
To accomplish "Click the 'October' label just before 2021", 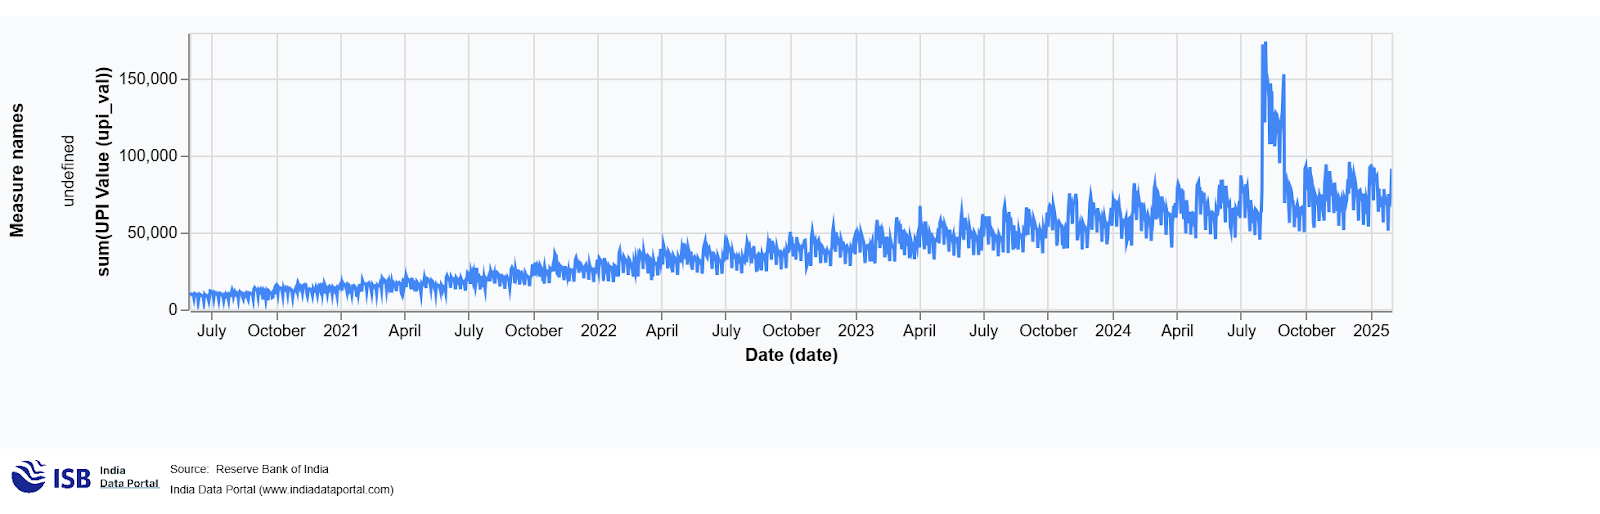I will coord(276,331).
